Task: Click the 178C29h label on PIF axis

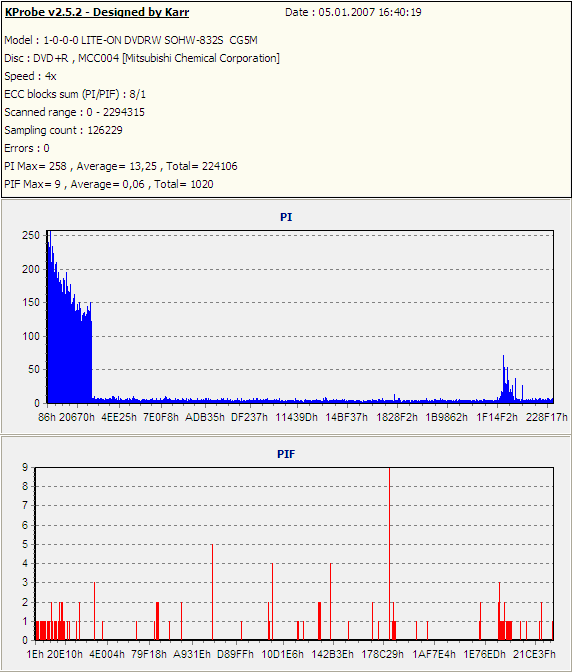Action: click(x=383, y=654)
